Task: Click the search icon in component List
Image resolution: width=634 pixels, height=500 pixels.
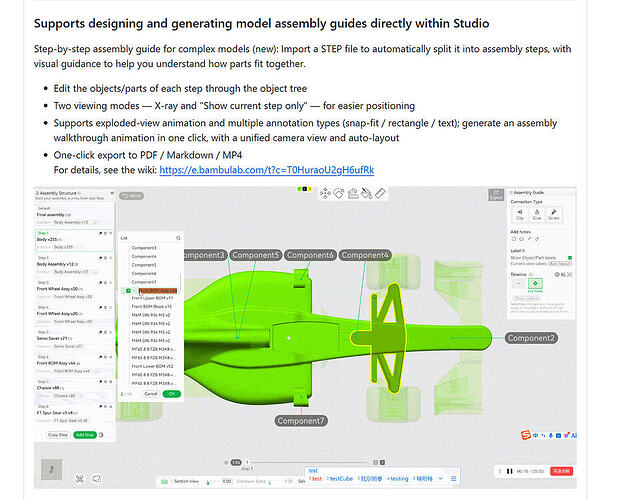Action: tap(178, 238)
